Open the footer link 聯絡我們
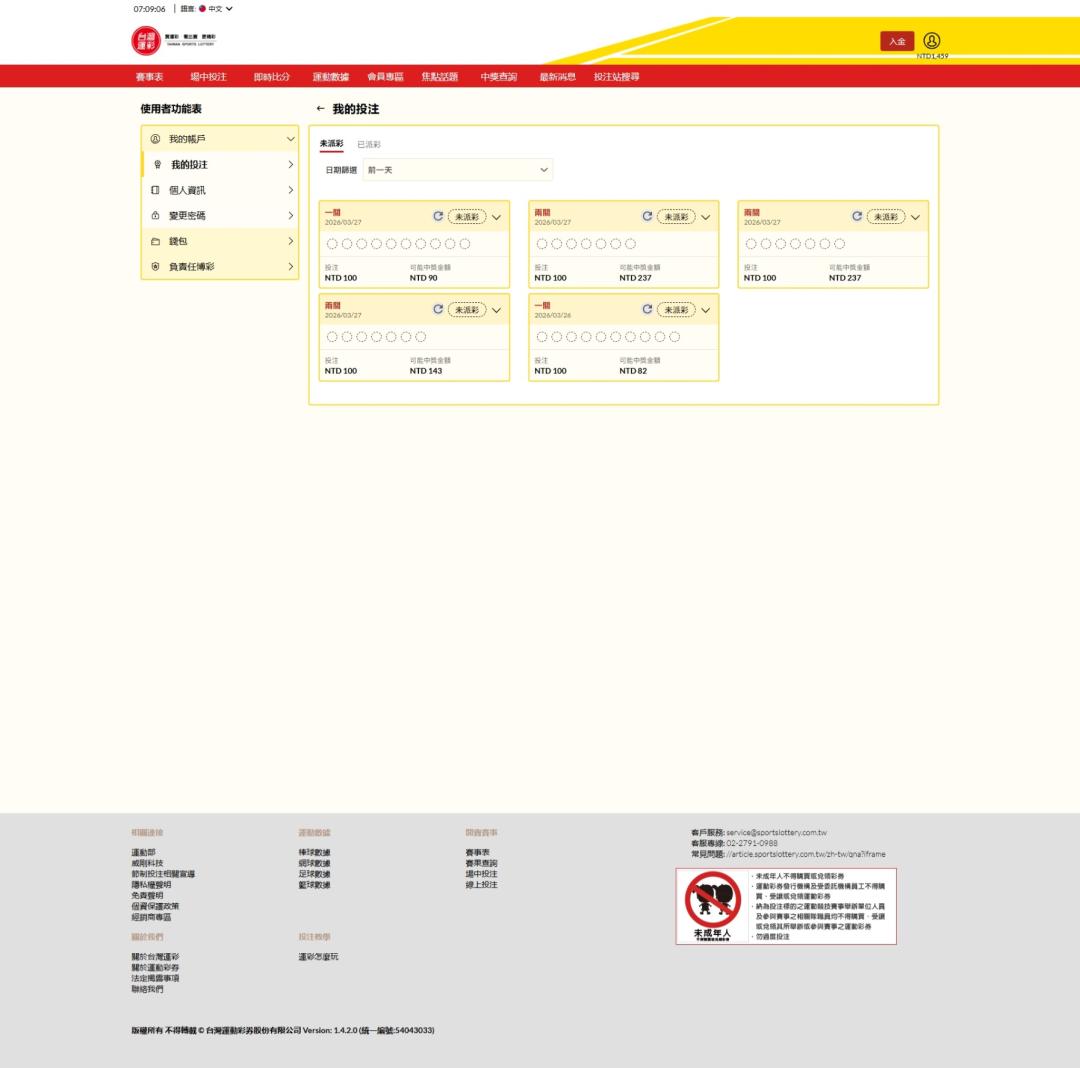Viewport: 1080px width, 1068px height. pyautogui.click(x=147, y=990)
